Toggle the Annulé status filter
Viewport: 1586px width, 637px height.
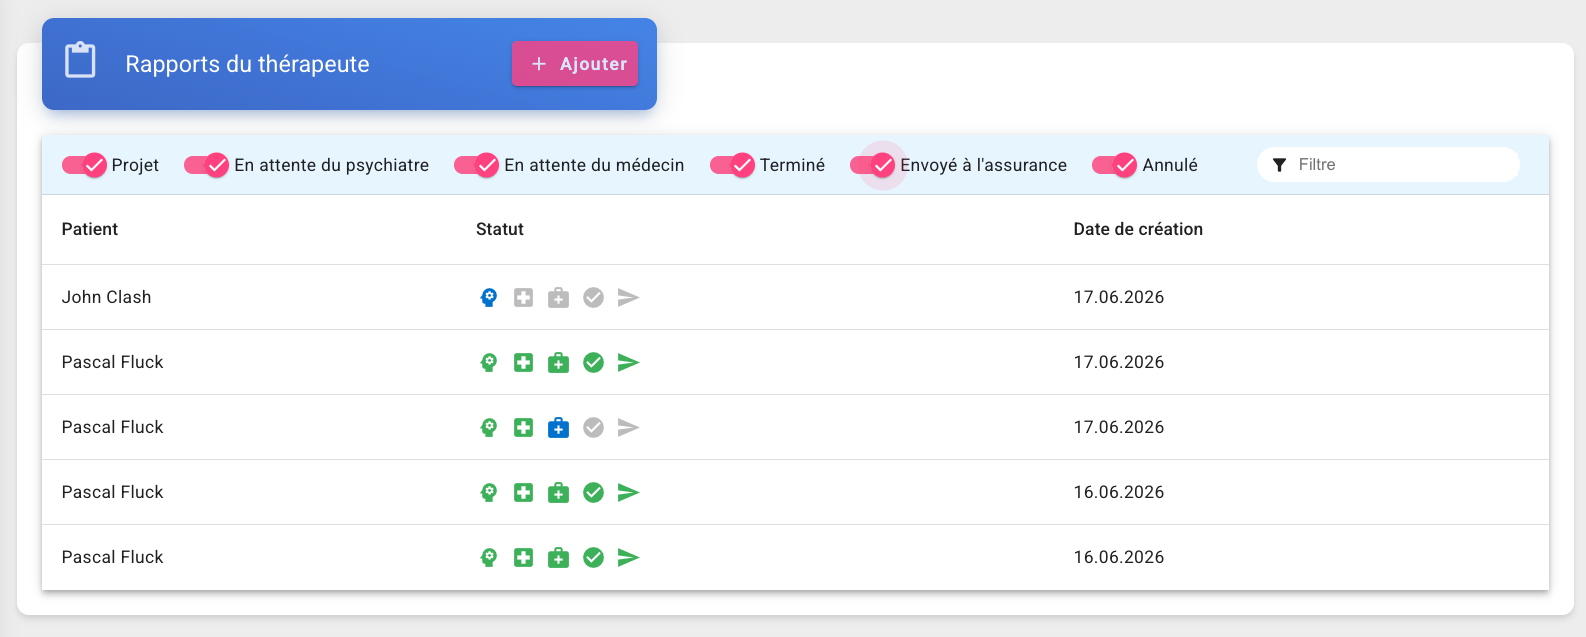(x=1114, y=165)
